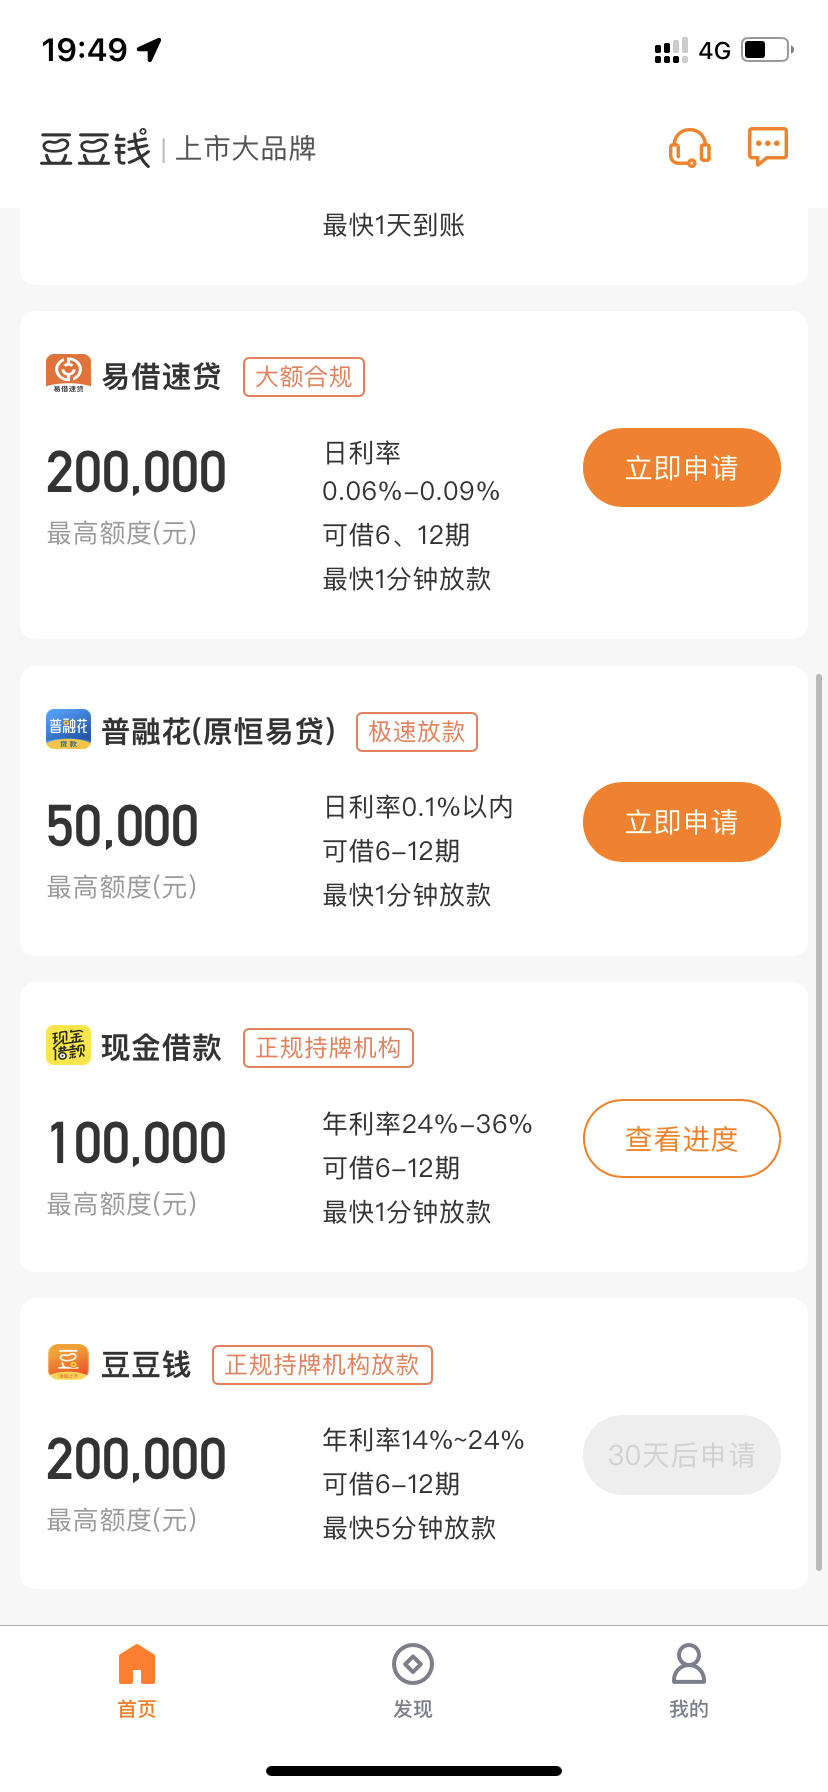Screen dimensions: 828x1792
Task: Tap the 正规持牌机构放款 label
Action: 322,1365
